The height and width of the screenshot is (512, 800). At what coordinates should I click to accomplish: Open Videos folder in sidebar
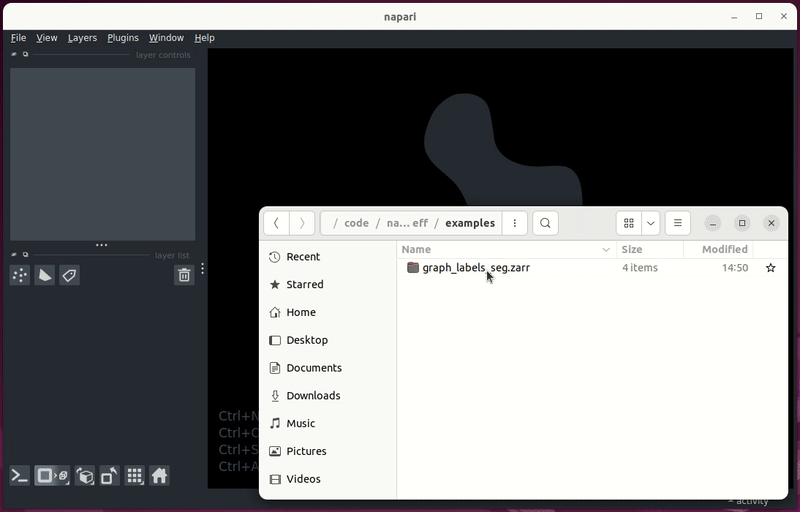tap(328, 479)
